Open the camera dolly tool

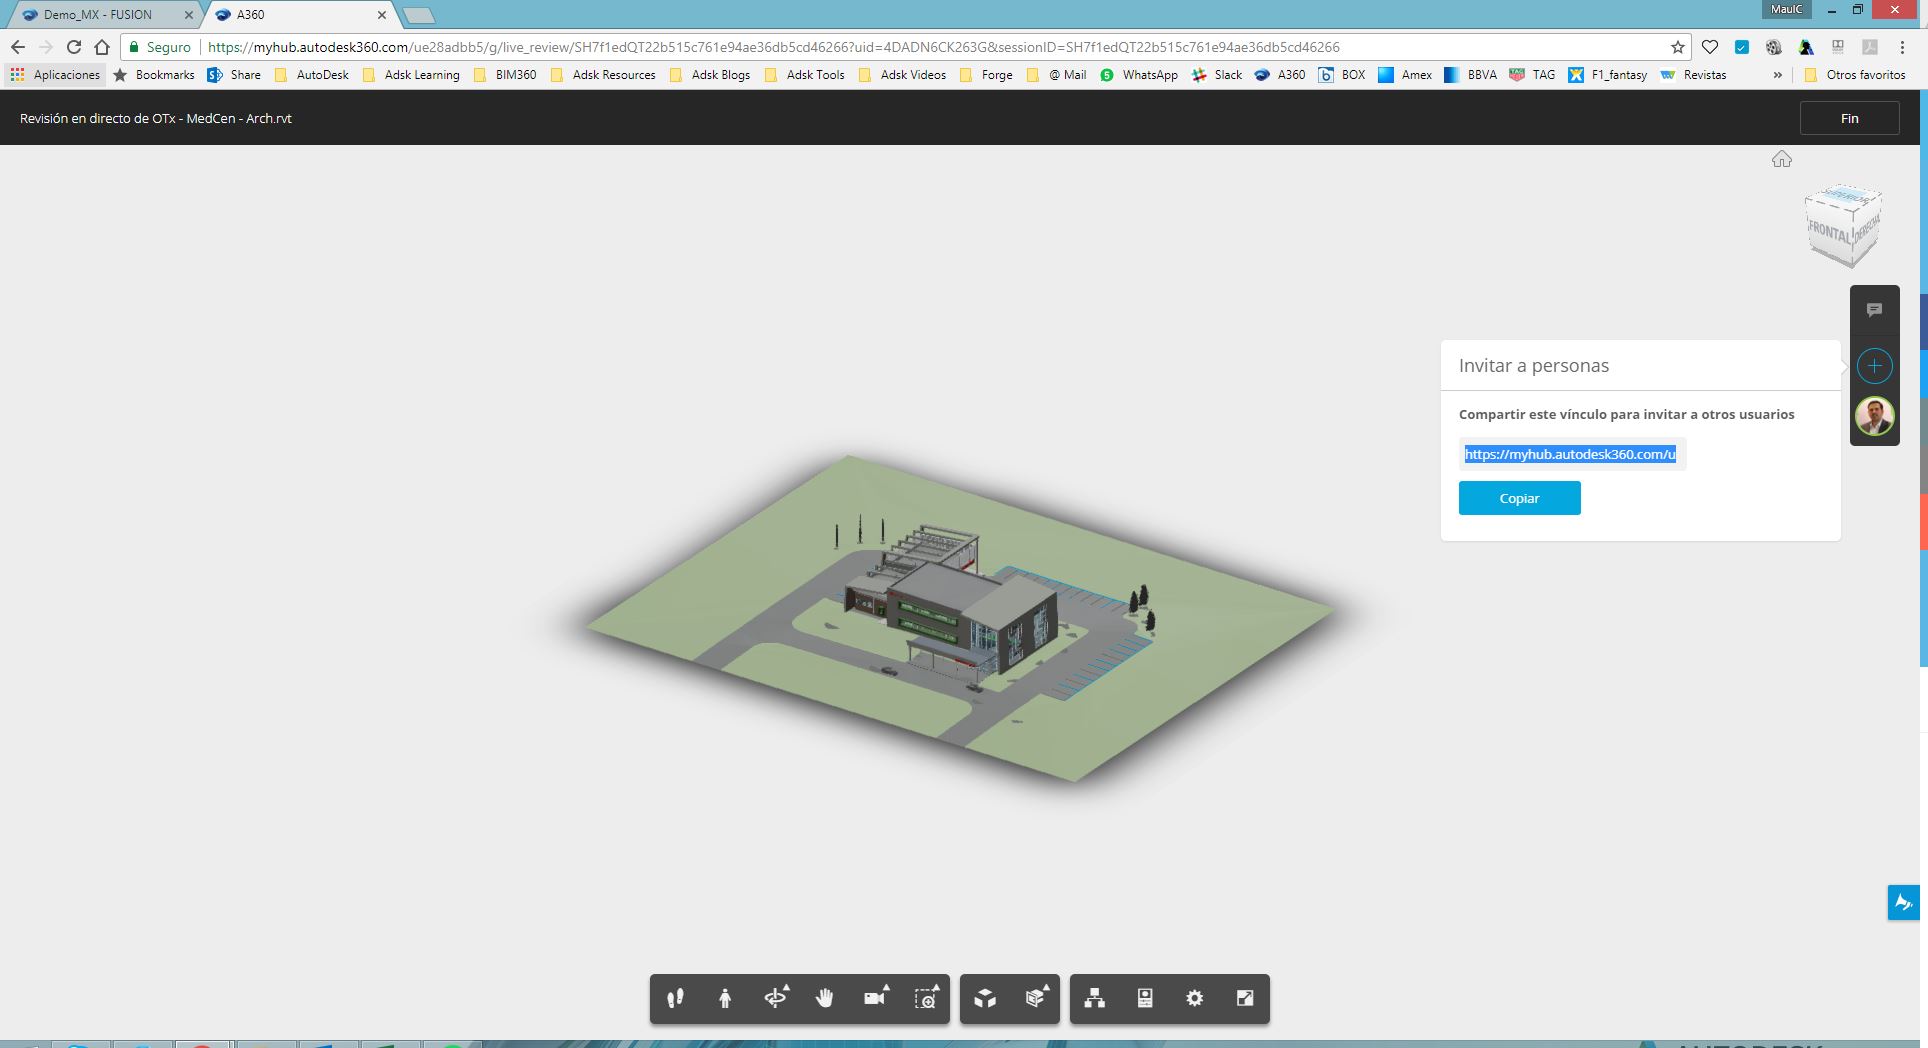click(x=875, y=997)
